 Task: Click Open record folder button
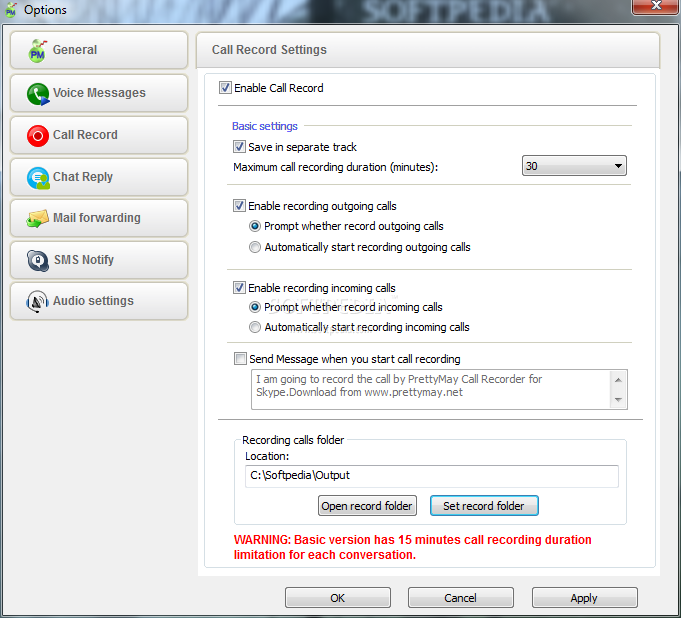click(367, 506)
